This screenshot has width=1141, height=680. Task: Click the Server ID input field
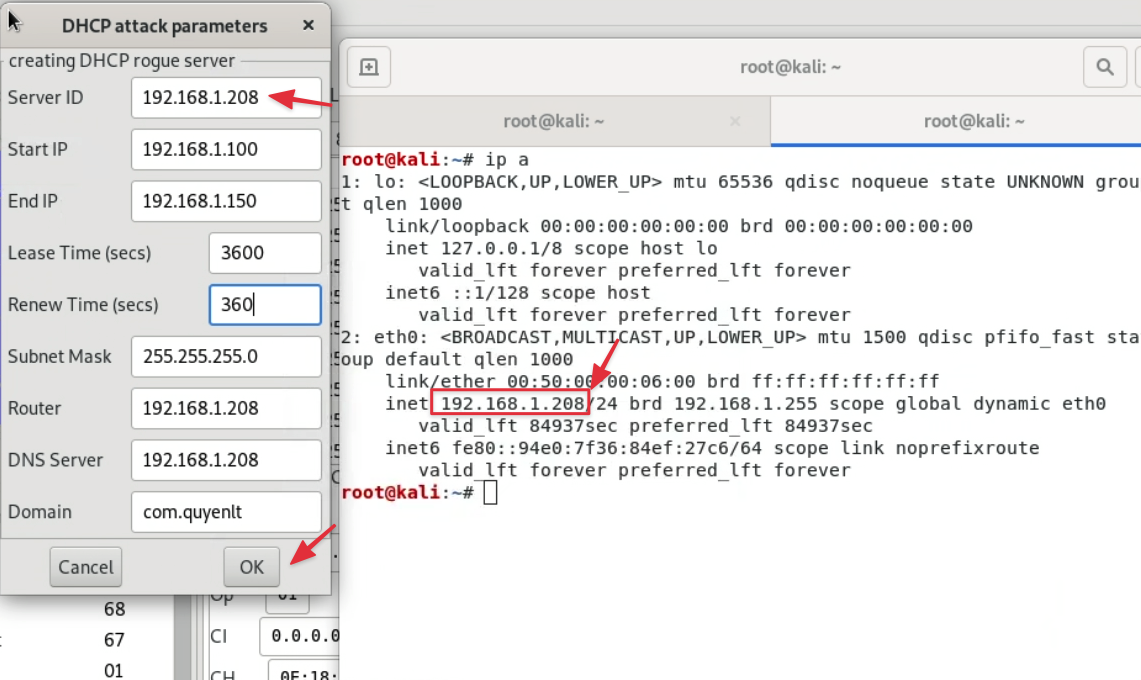tap(226, 97)
